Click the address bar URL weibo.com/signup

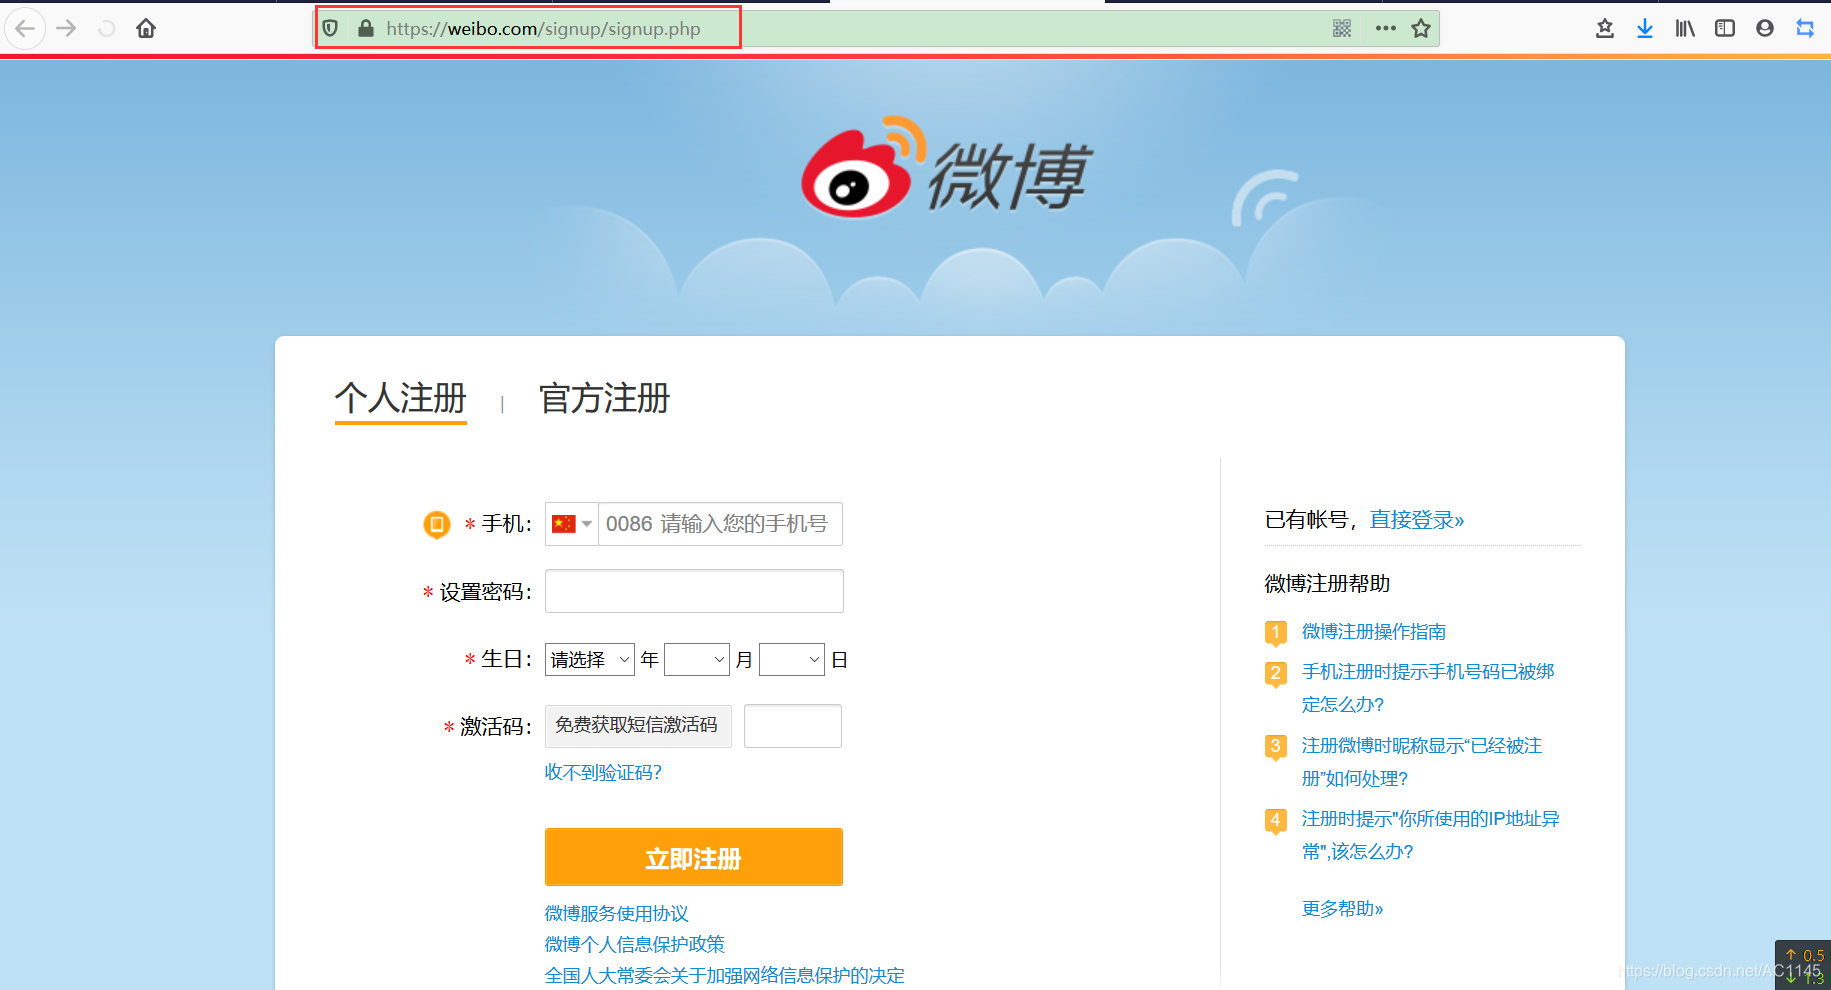pyautogui.click(x=543, y=29)
